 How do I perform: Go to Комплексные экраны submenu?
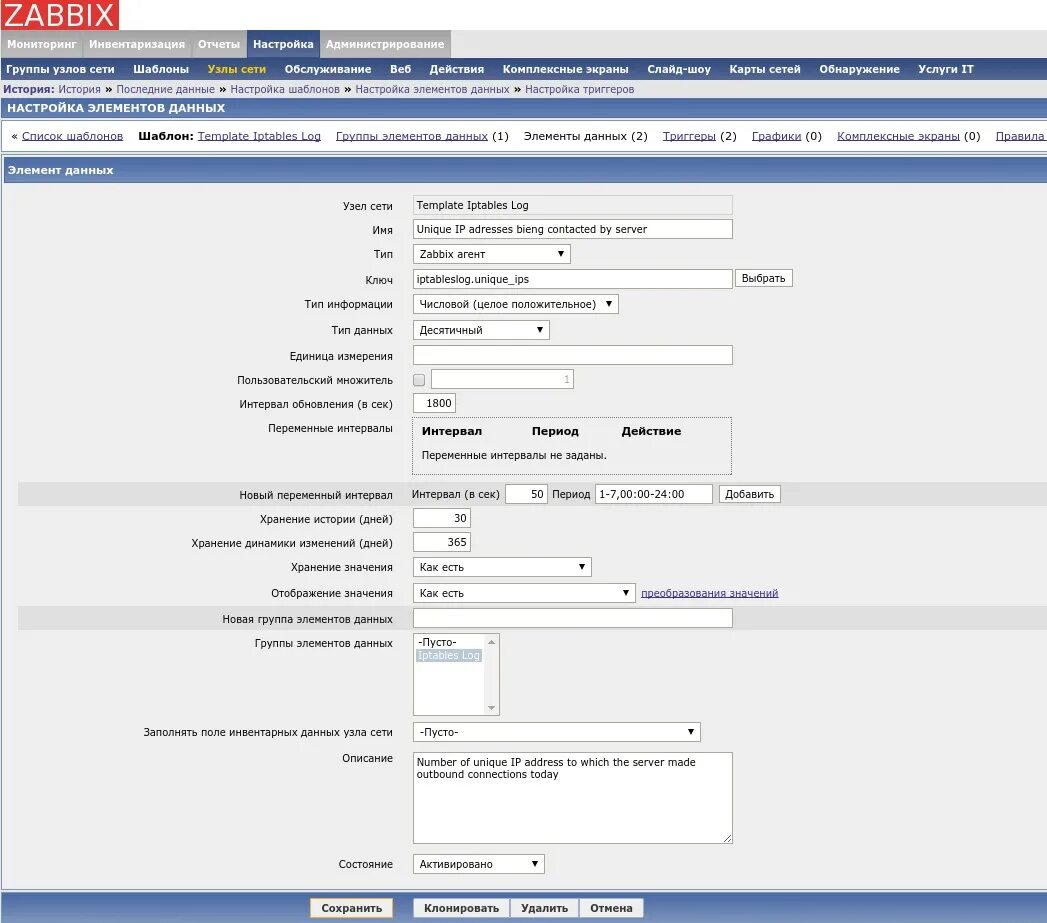coord(566,69)
